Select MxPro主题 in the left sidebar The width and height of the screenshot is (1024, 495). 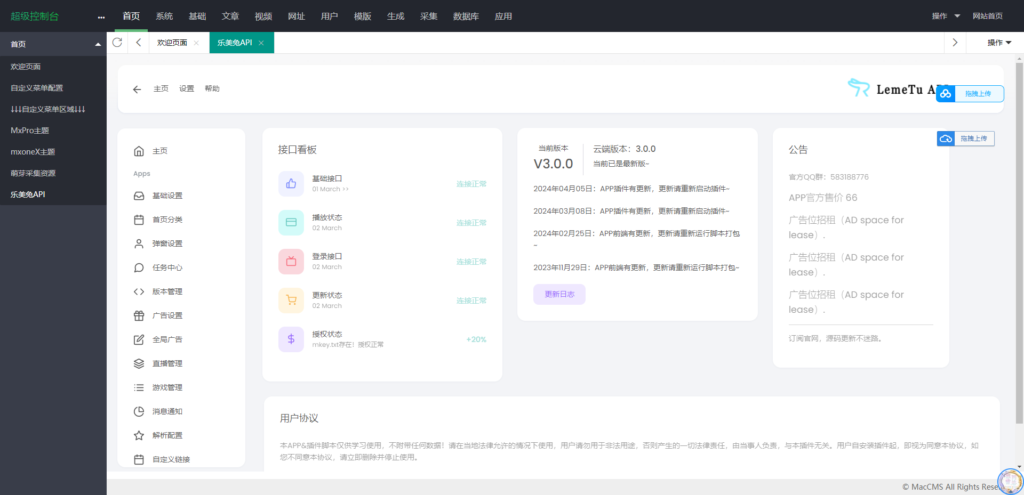pos(30,130)
